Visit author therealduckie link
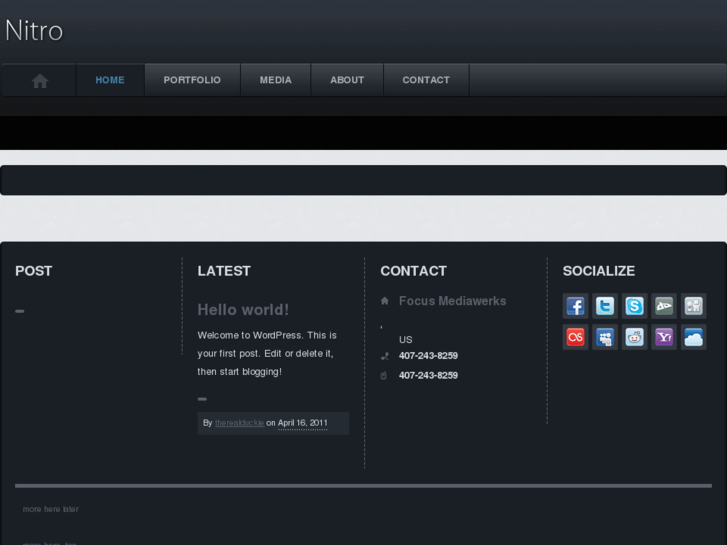 tap(240, 423)
